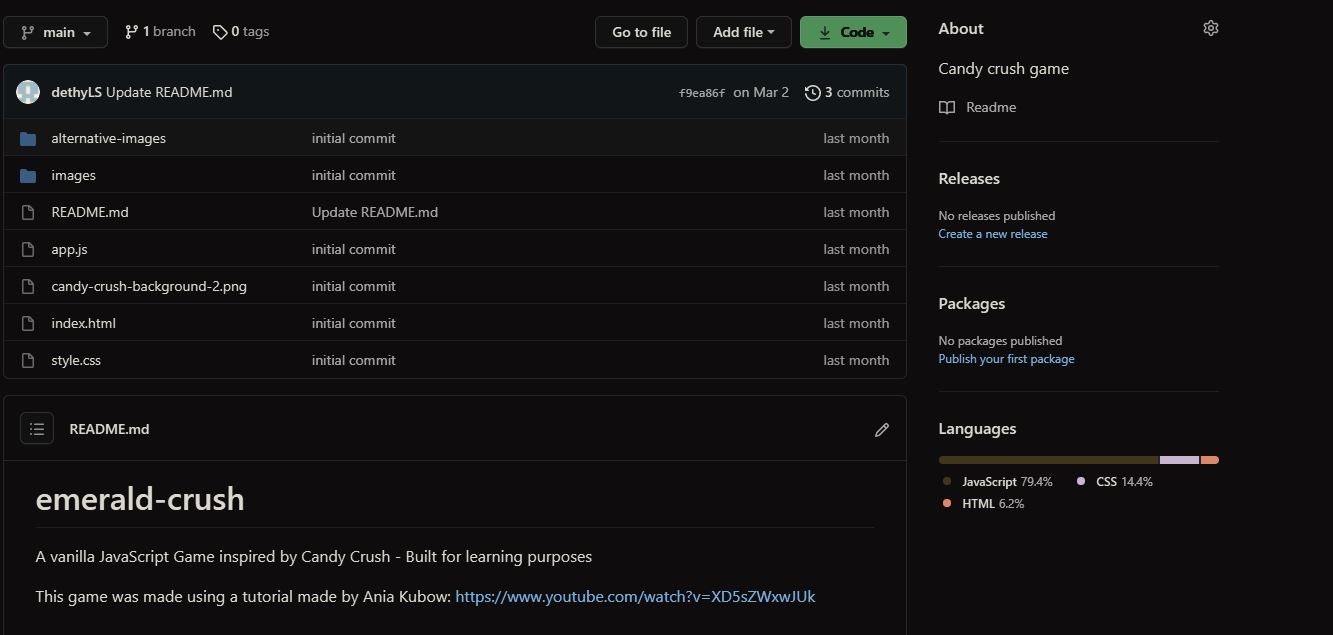1333x635 pixels.
Task: Open initial commit message for style.css row
Action: (x=354, y=360)
